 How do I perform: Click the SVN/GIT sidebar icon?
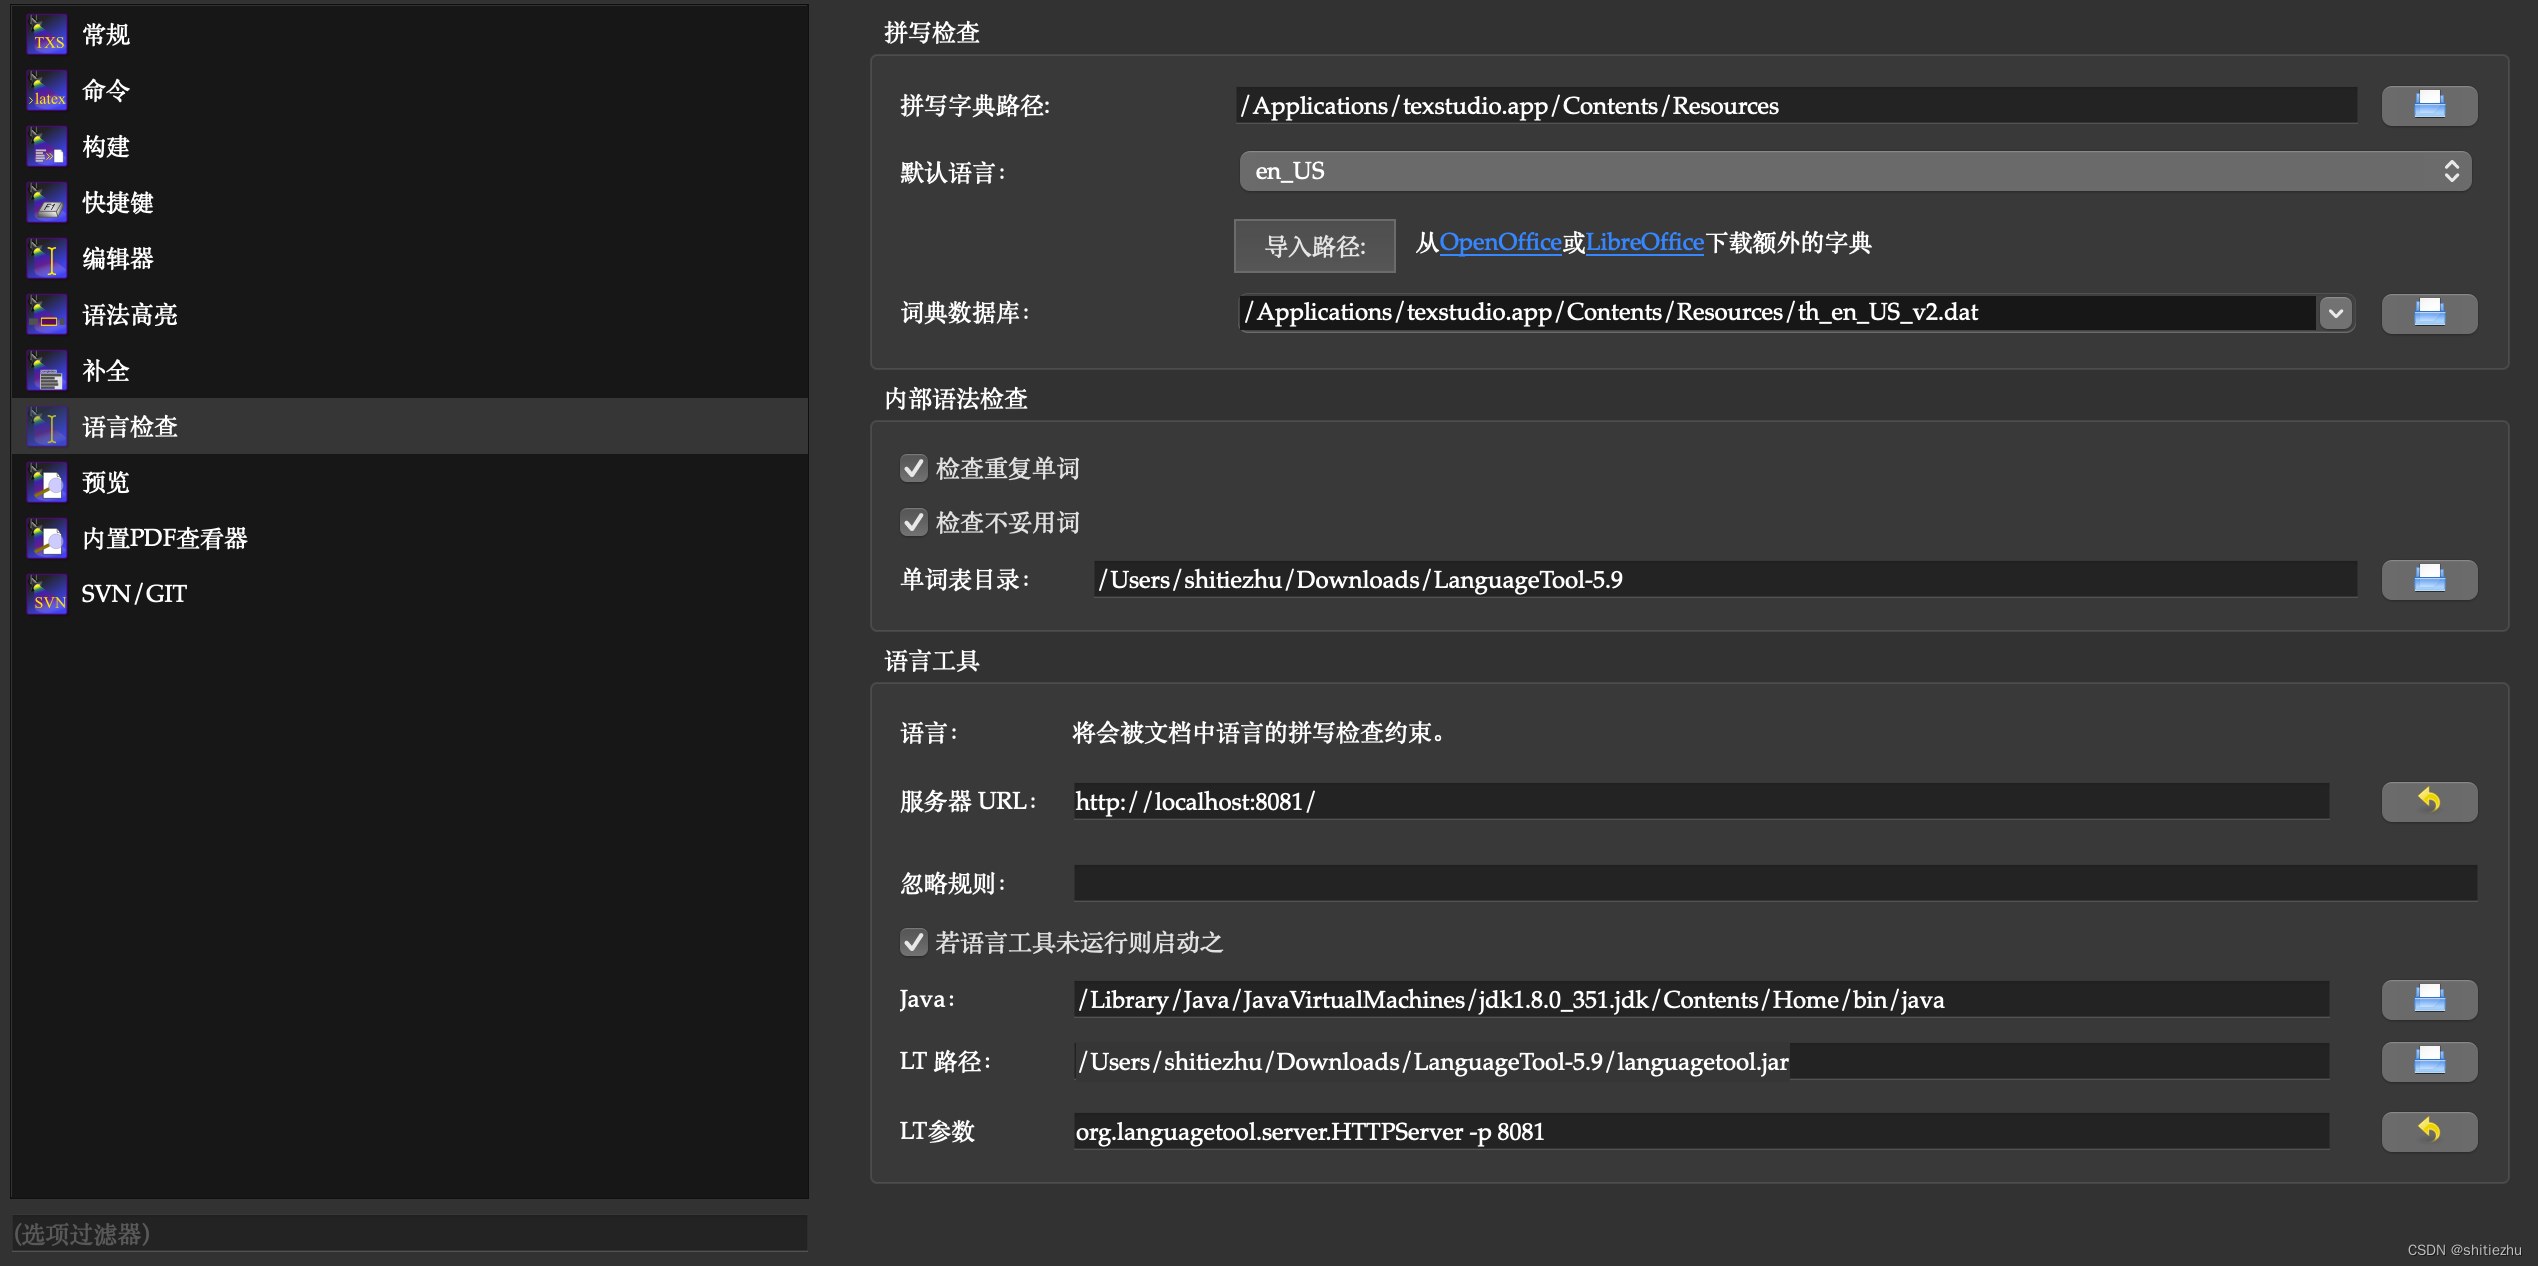coord(47,594)
